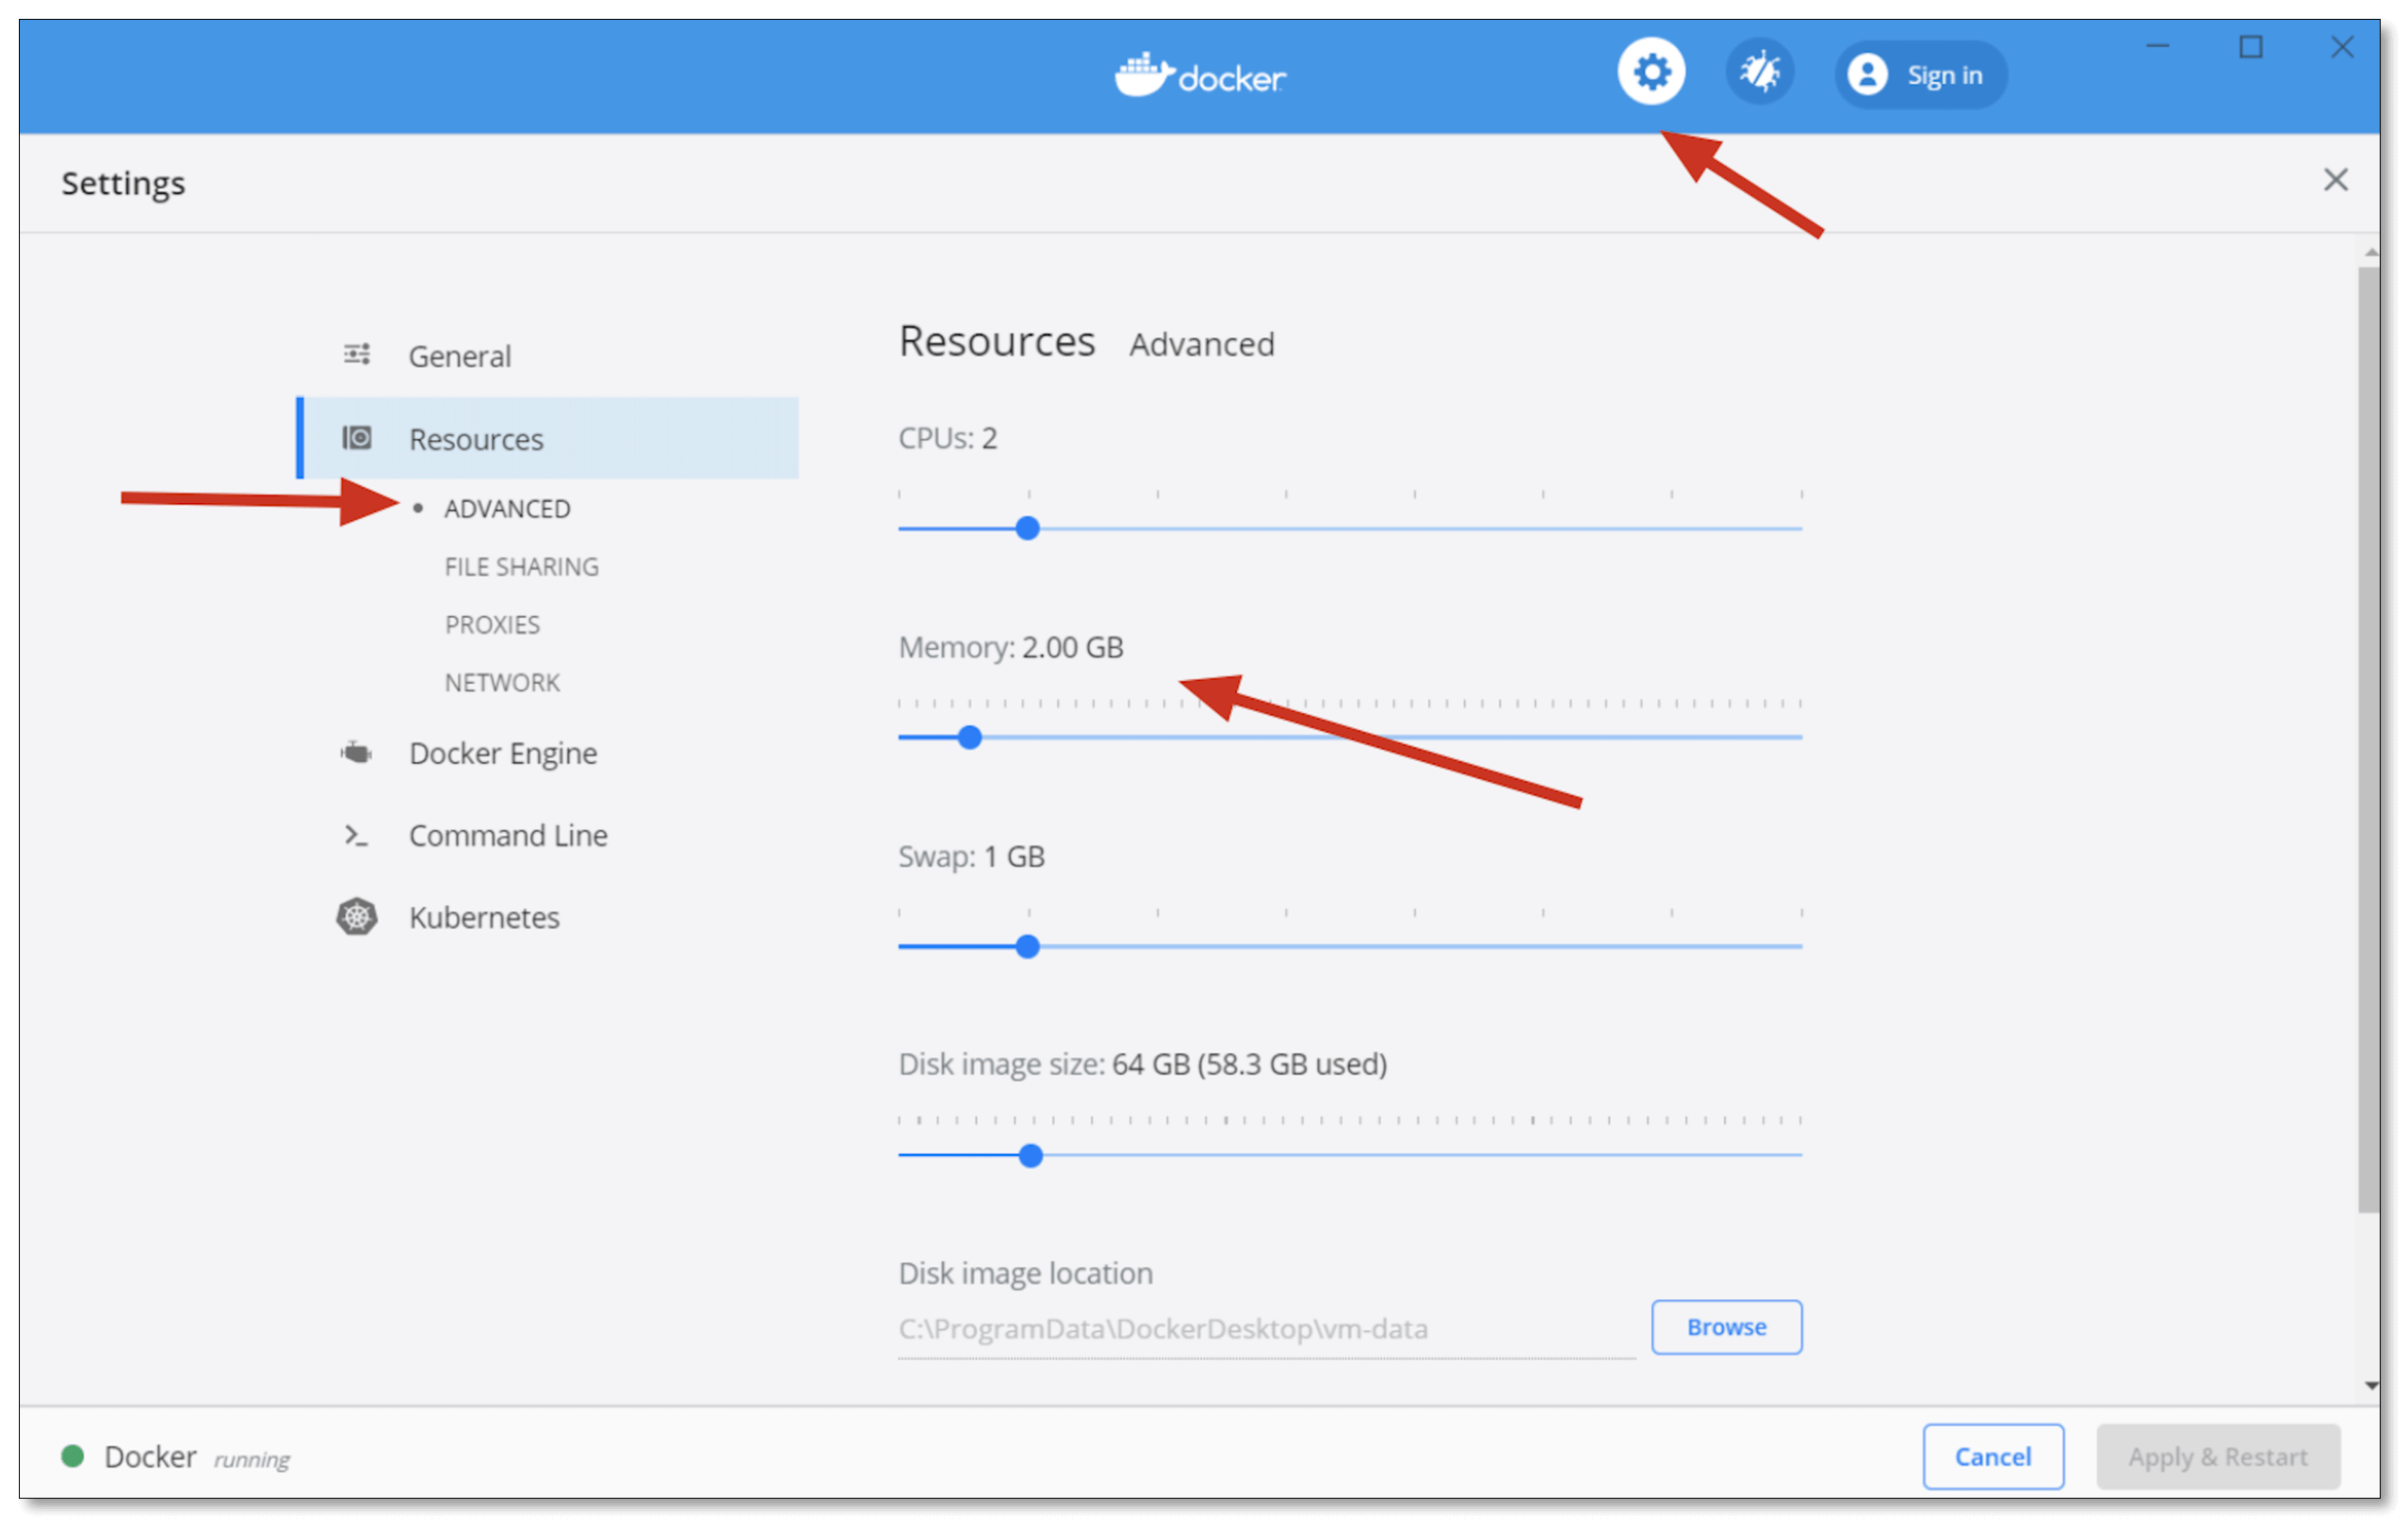
Task: Click the troubleshoot bug icon
Action: tap(1759, 72)
